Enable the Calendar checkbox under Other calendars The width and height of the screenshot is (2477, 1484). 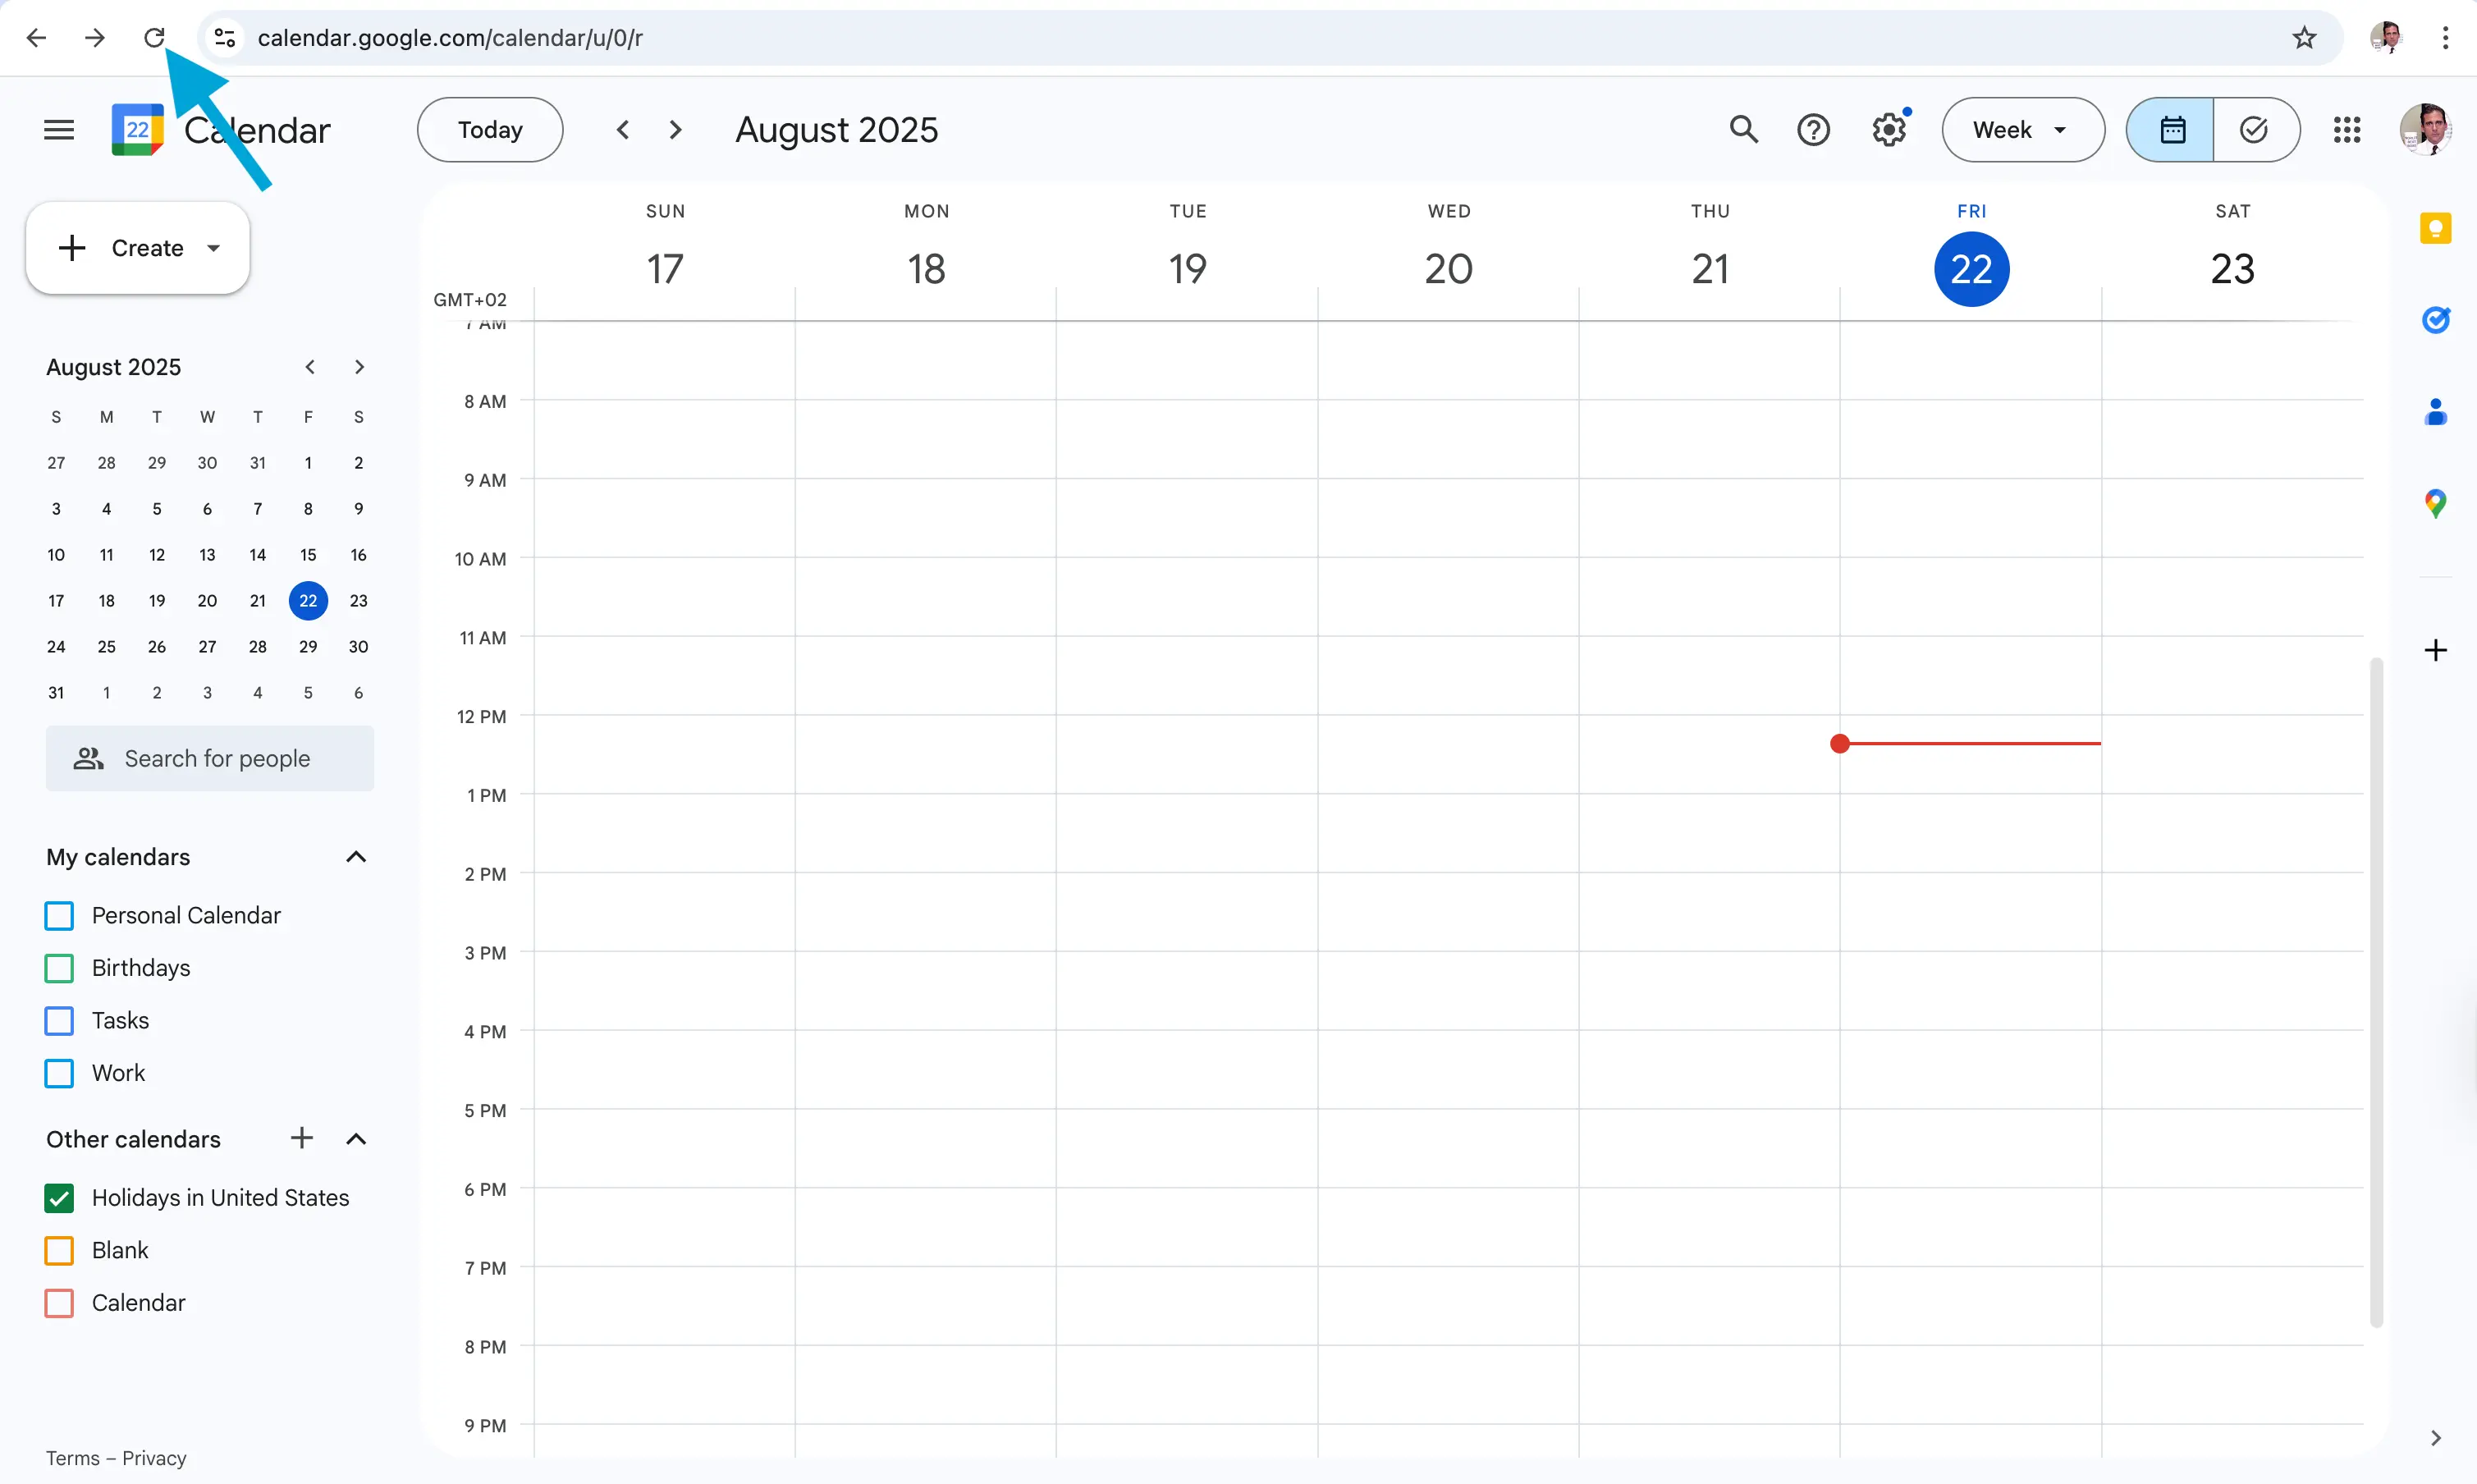tap(59, 1303)
